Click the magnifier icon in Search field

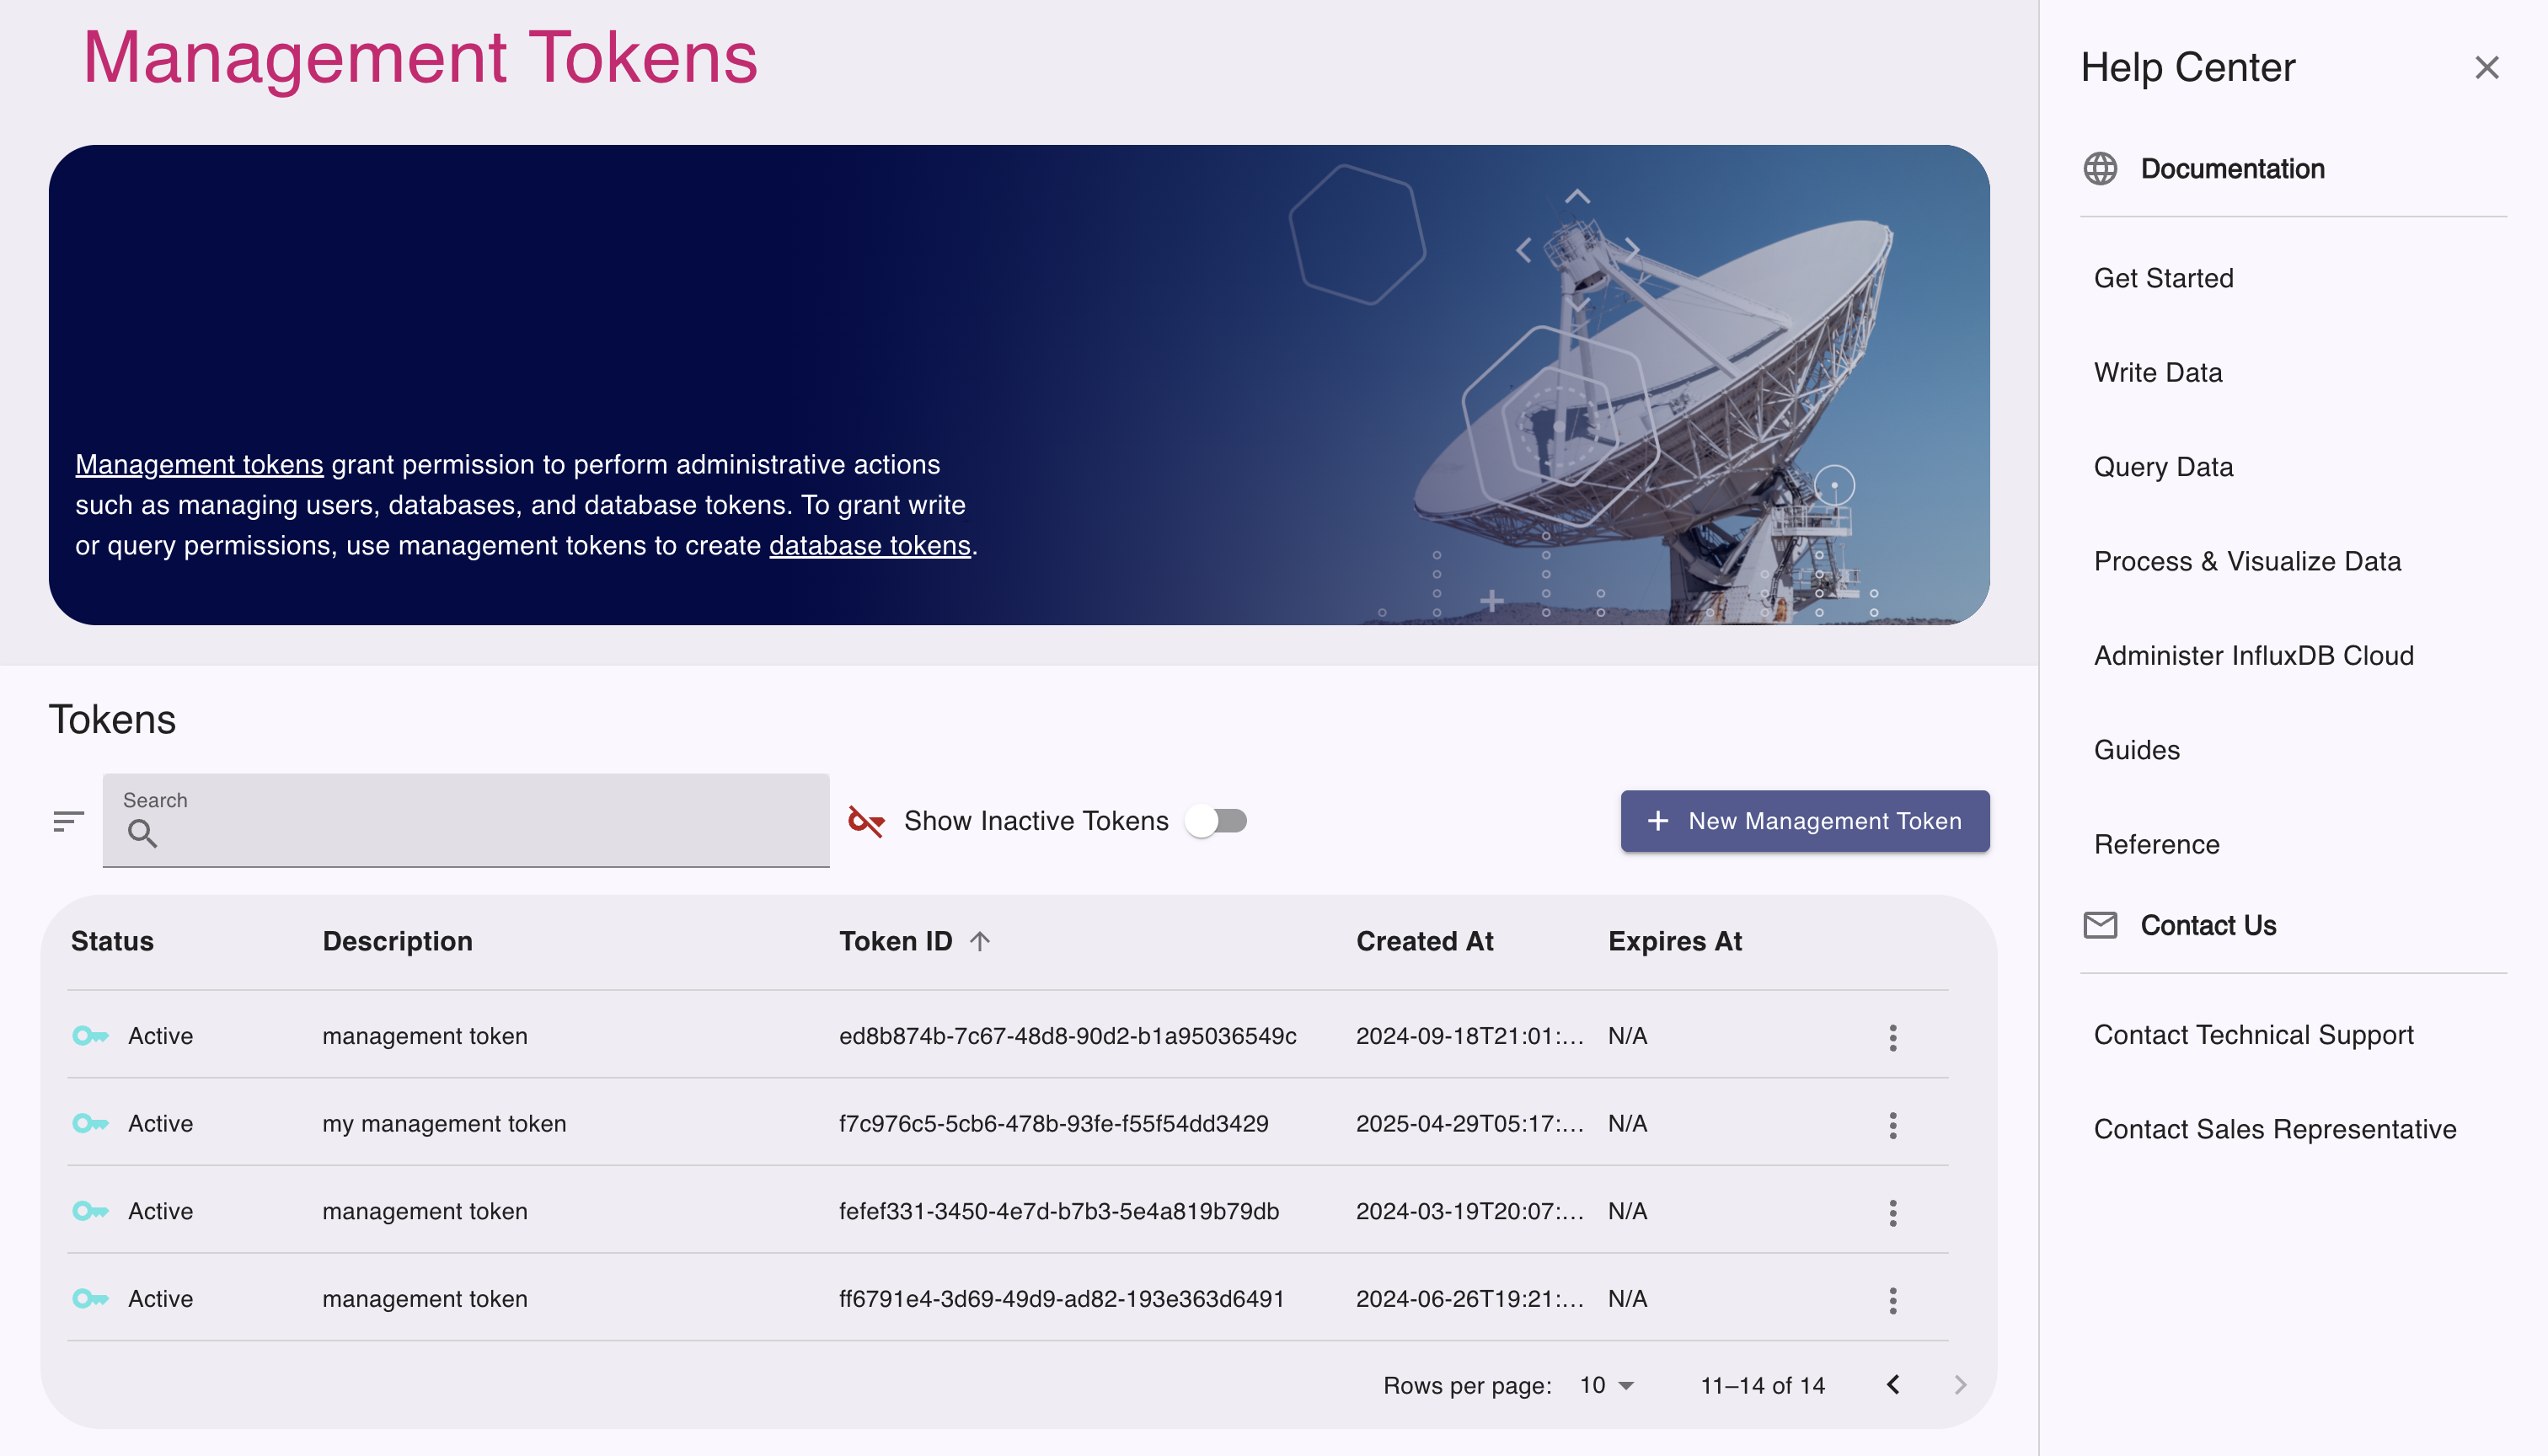142,833
